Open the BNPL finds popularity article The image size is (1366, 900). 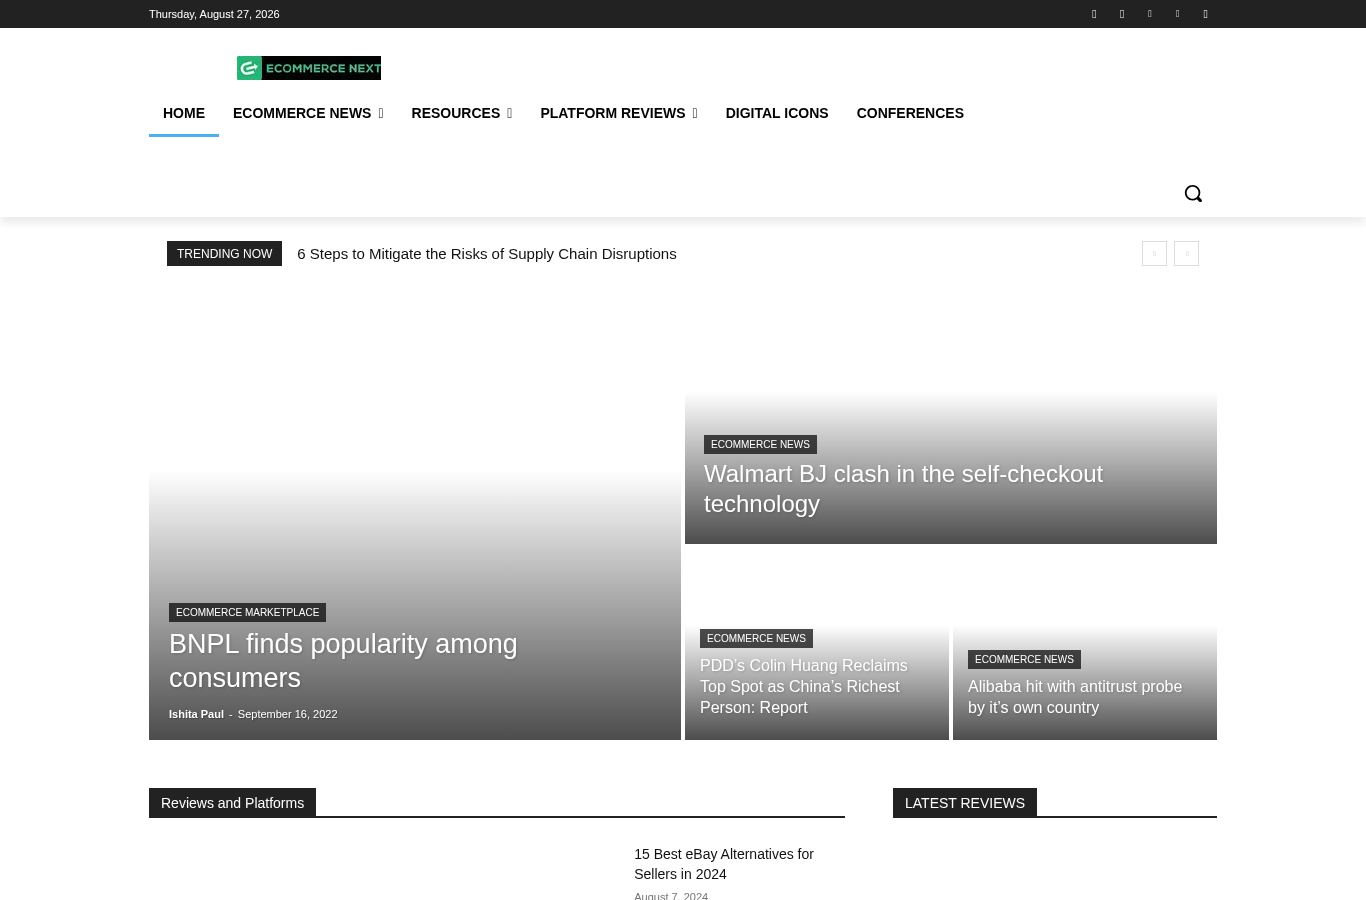tap(343, 661)
